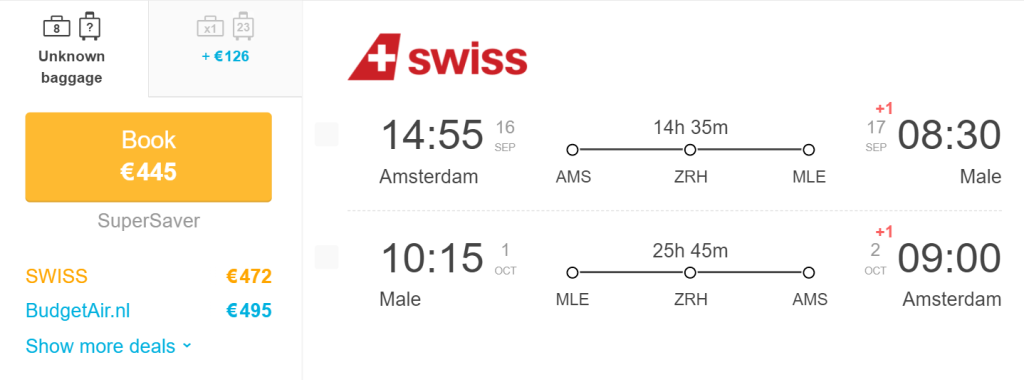Click the 25h 45m return duration
Image resolution: width=1024 pixels, height=380 pixels.
[690, 250]
